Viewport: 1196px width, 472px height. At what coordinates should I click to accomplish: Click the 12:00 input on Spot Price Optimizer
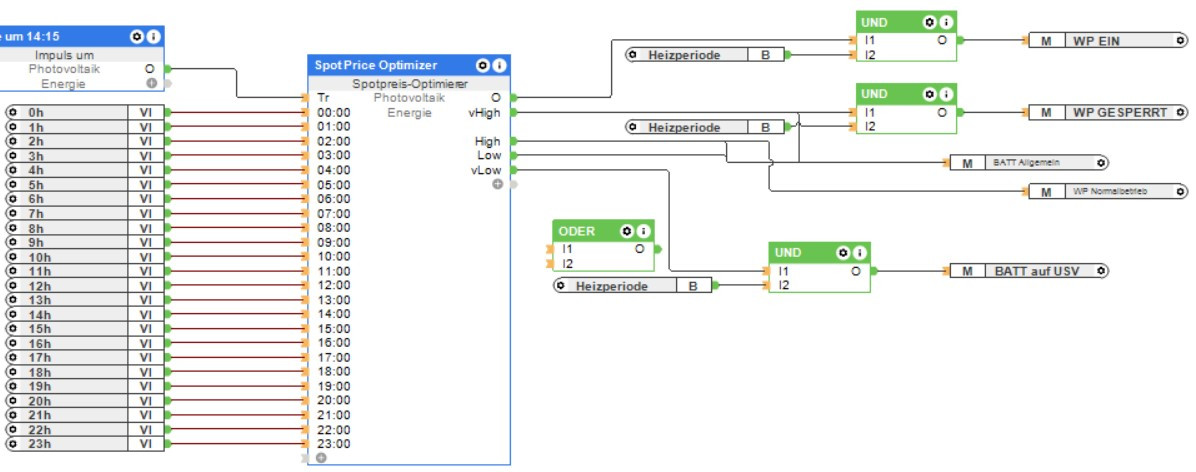tap(333, 285)
